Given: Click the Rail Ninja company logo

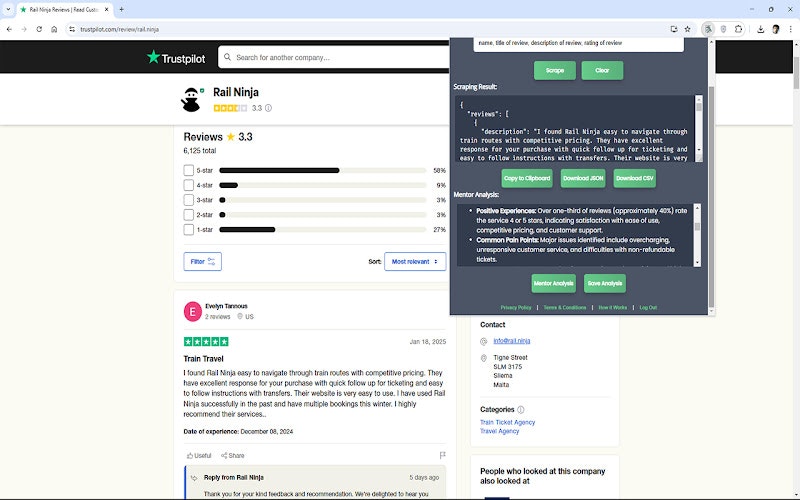Looking at the screenshot, I should [192, 99].
